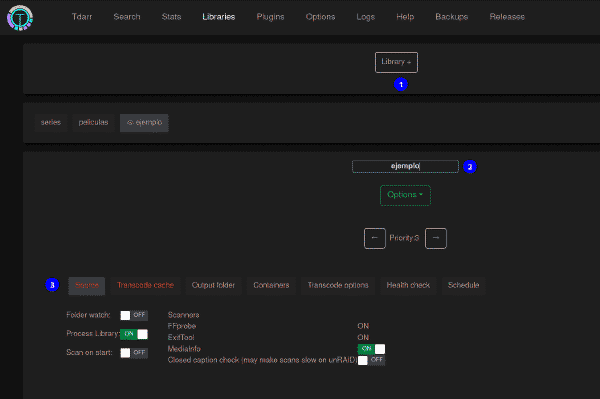Open the Options nav item
This screenshot has height=399, width=600.
click(x=320, y=17)
